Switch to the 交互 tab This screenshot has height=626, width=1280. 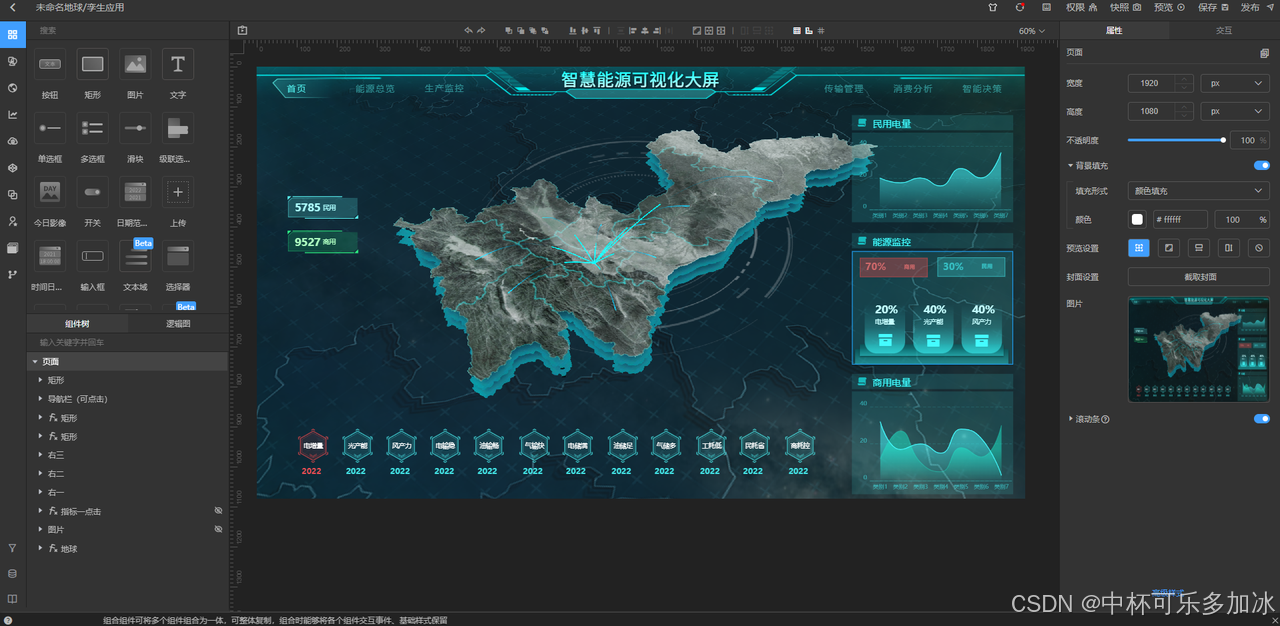pyautogui.click(x=1224, y=31)
